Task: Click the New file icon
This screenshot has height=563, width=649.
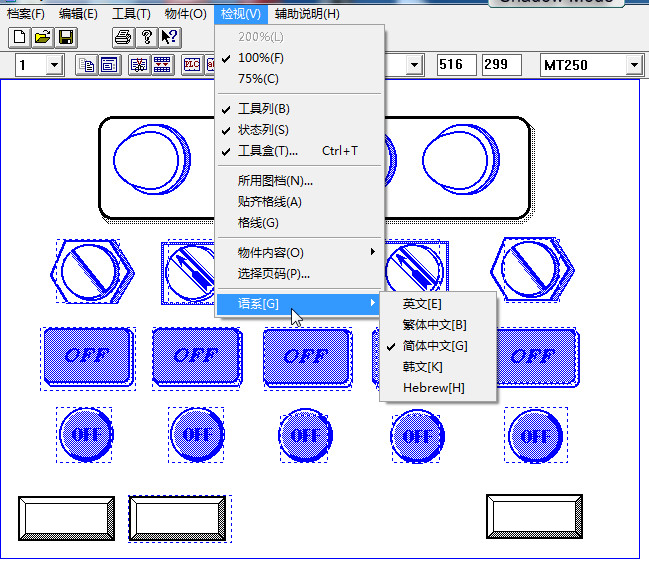Action: (20, 38)
